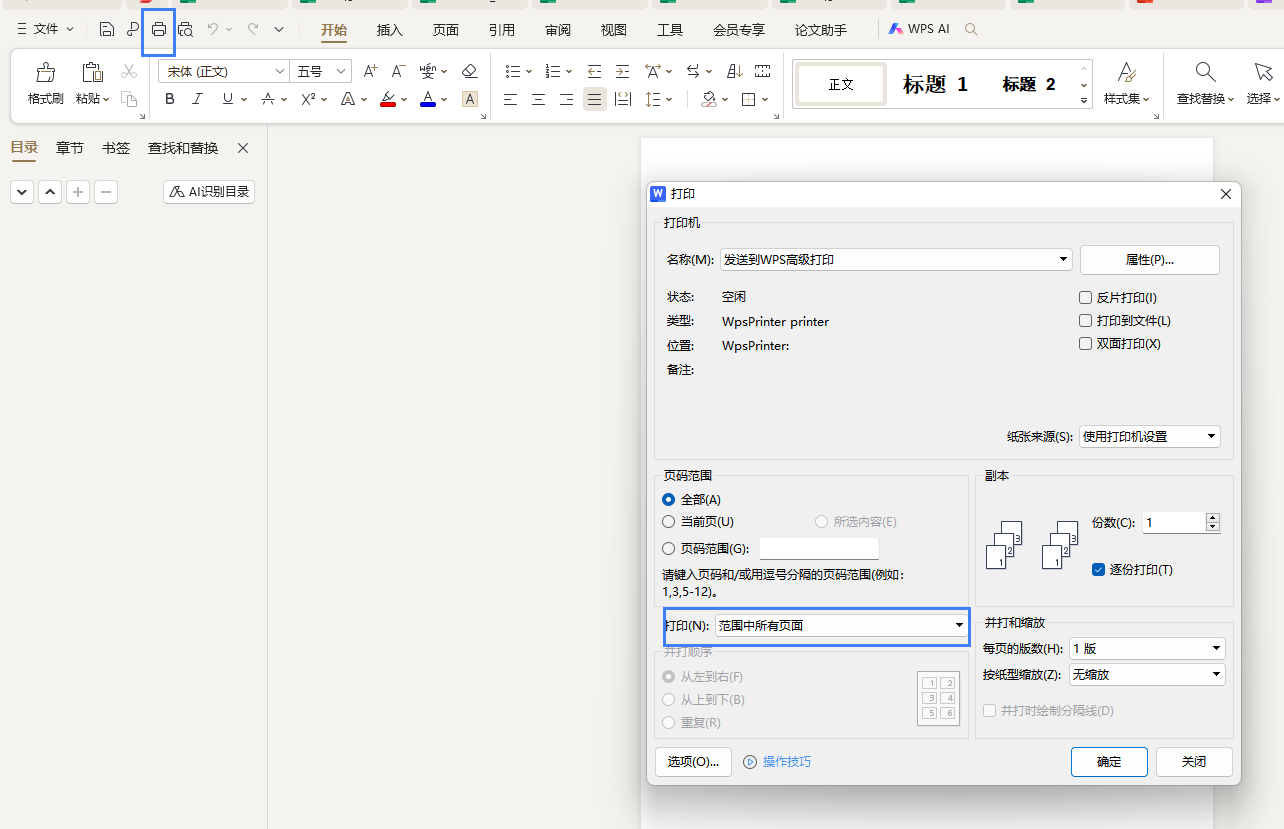Select 全部 page range radio button
This screenshot has height=829, width=1284.
(x=668, y=499)
